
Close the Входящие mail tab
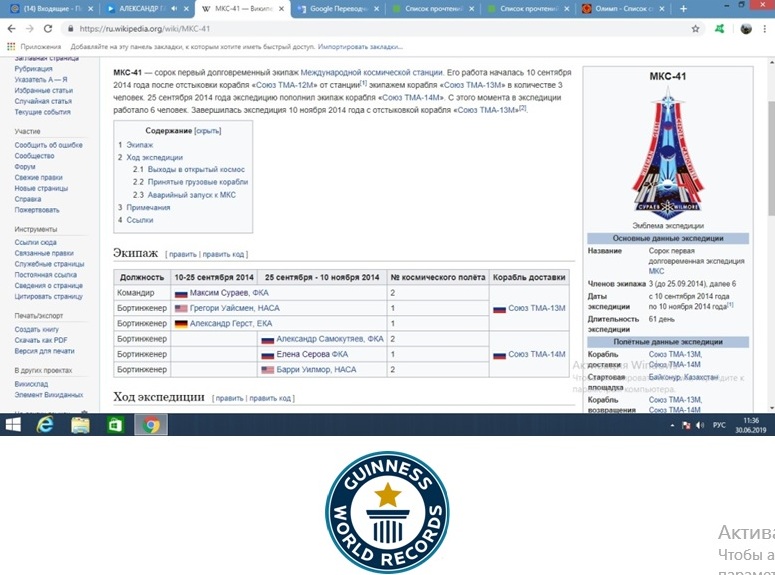(90, 8)
